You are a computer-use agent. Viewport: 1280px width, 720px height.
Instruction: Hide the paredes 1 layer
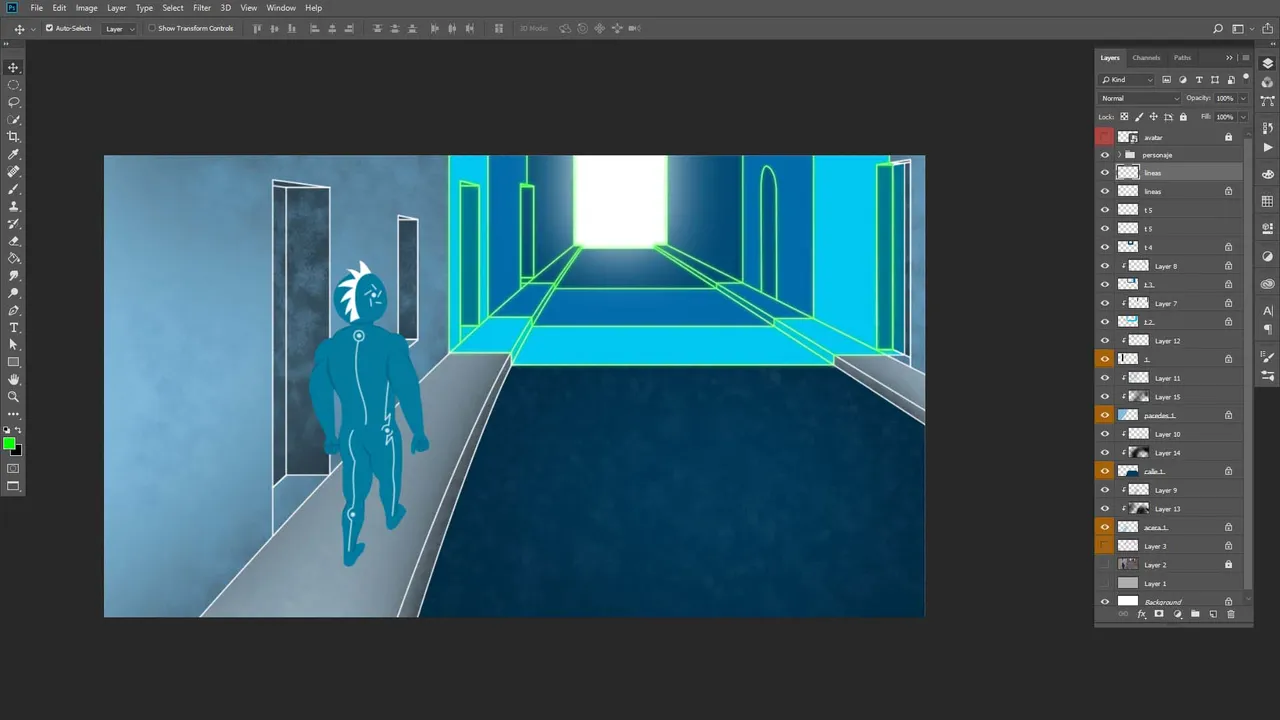coord(1105,415)
